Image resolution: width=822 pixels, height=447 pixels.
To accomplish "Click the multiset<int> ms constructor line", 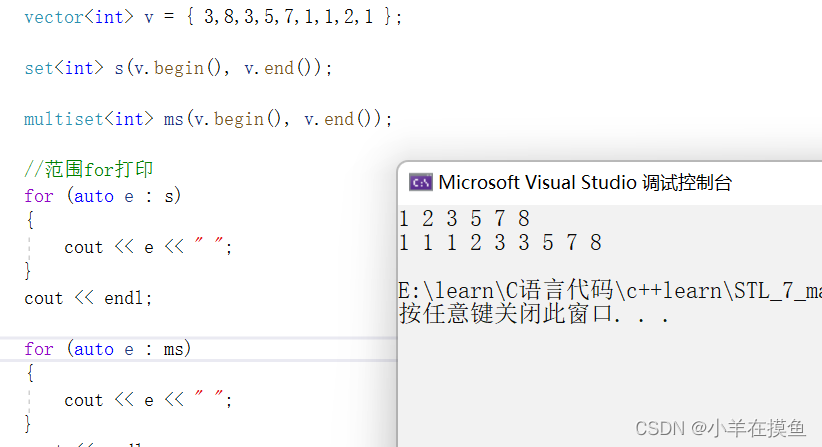I will point(208,119).
